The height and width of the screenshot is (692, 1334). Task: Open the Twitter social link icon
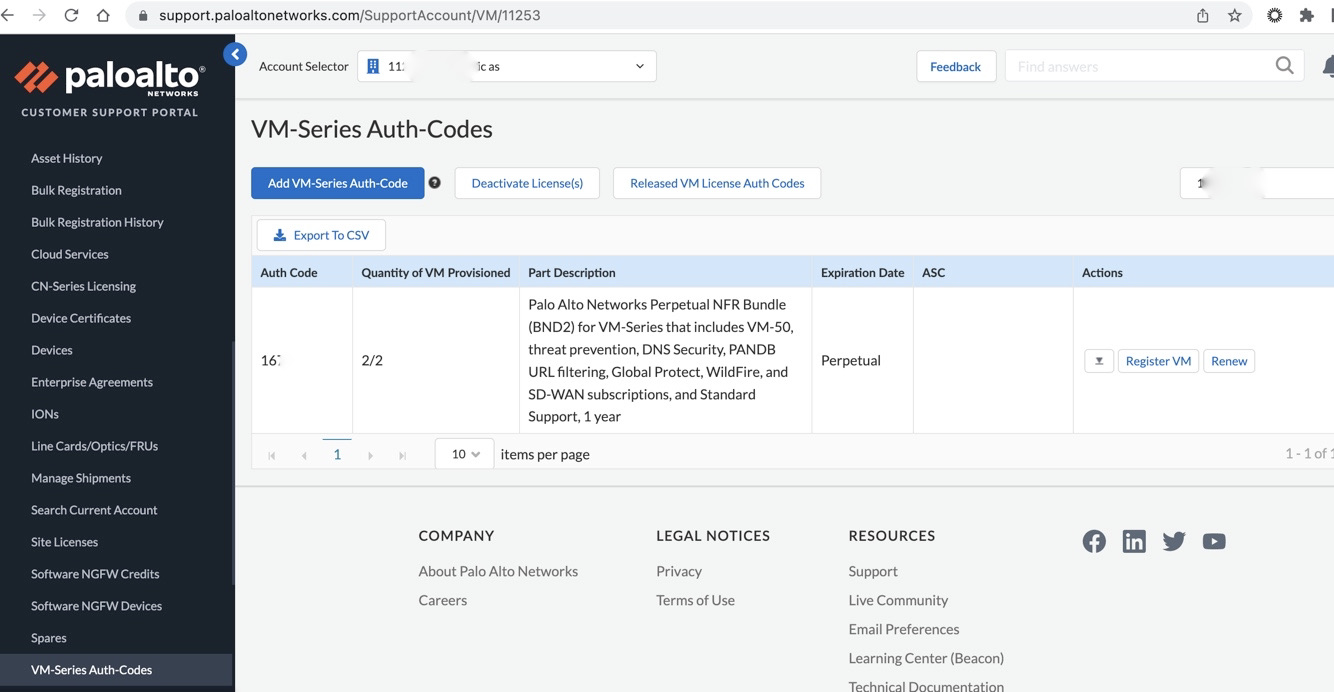(1174, 541)
